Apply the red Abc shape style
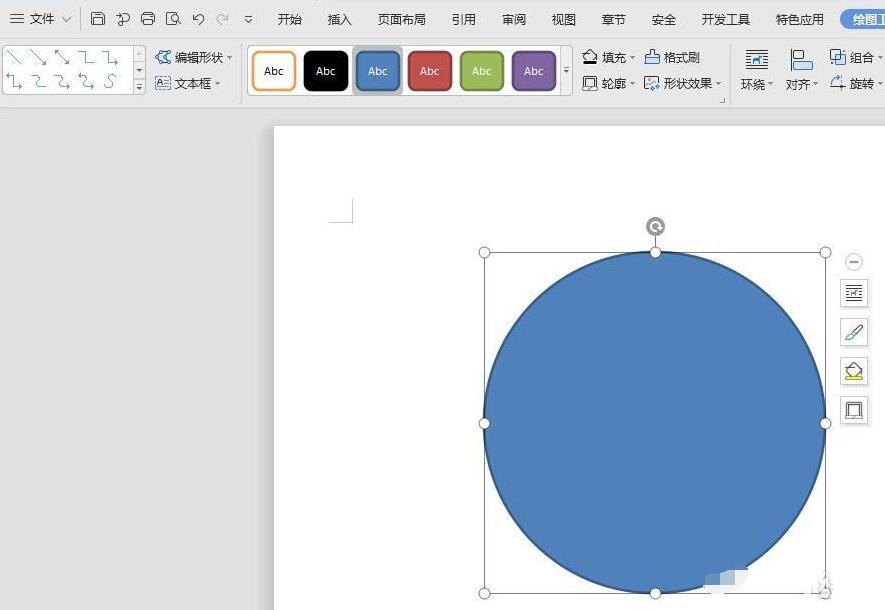 (430, 71)
